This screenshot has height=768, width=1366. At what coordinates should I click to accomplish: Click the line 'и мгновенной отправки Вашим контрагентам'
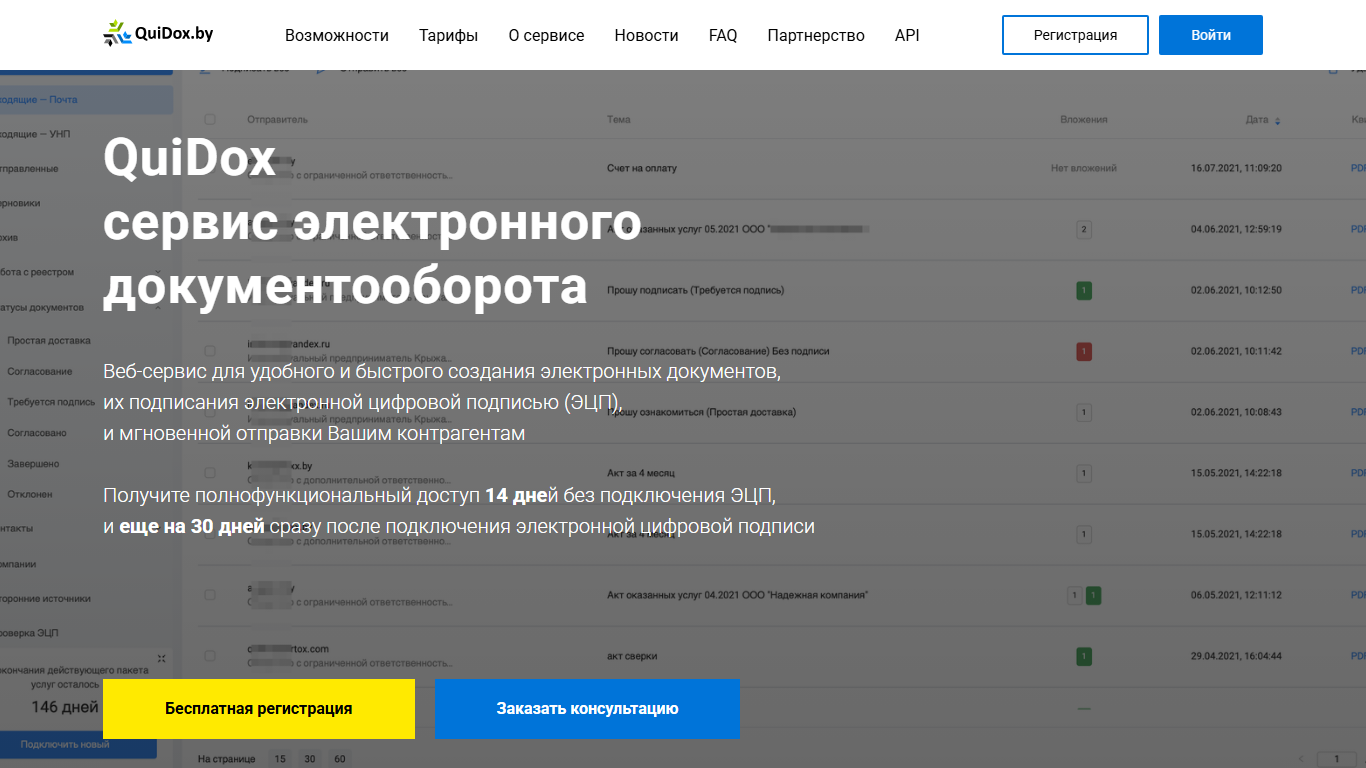(314, 434)
